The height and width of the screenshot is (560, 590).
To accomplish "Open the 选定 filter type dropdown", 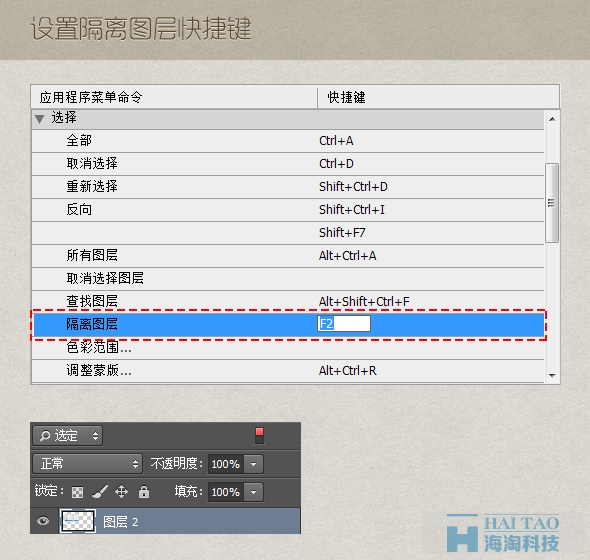I will click(x=67, y=436).
